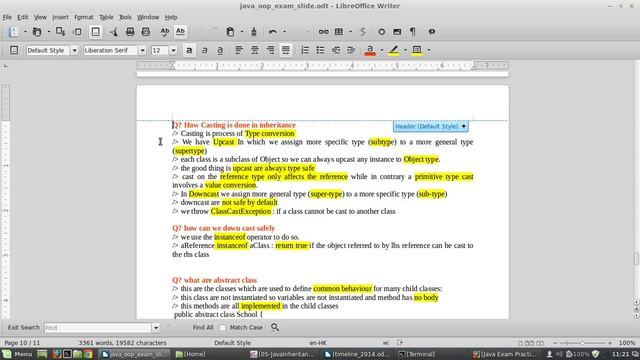Open Undo history dropdown arrow
Screen dimensions: 640x360
click(284, 32)
